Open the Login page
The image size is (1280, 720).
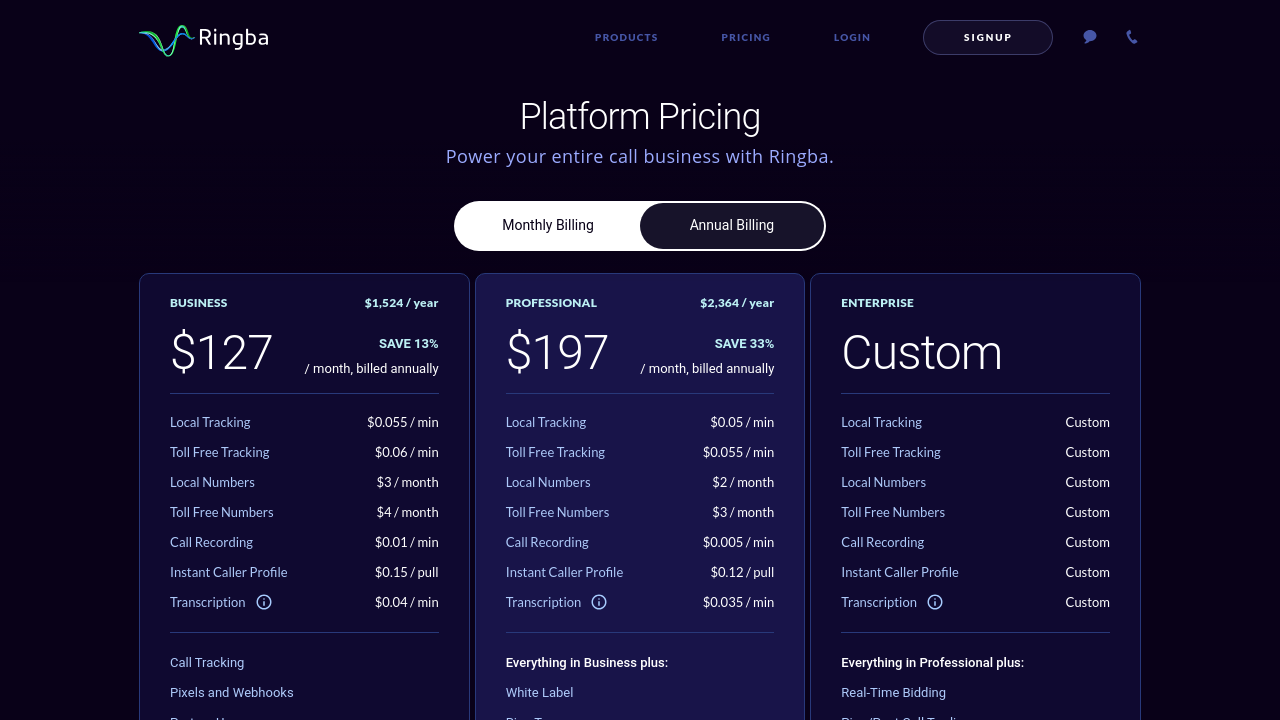(x=852, y=38)
